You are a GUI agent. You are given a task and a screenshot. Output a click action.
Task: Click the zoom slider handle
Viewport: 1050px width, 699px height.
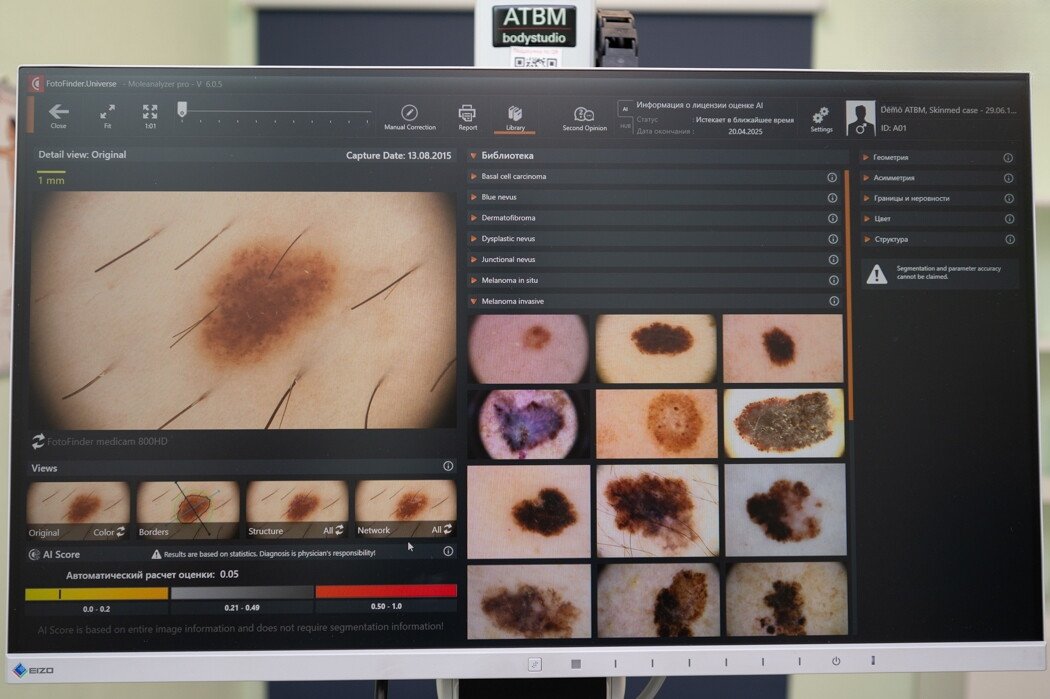(x=182, y=110)
